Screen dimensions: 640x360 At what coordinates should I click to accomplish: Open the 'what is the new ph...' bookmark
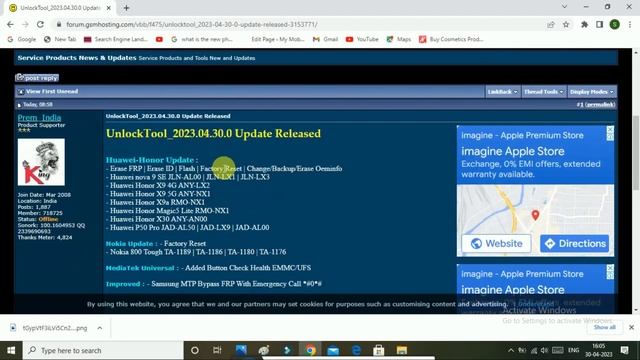coord(202,39)
